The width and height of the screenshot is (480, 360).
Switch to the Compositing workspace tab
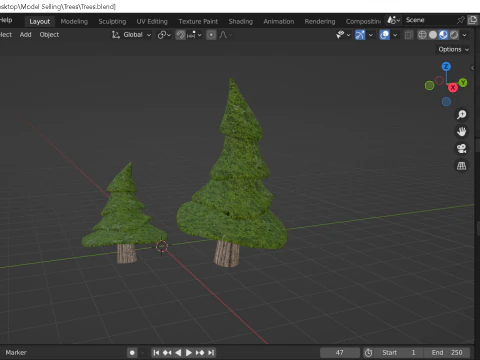363,21
